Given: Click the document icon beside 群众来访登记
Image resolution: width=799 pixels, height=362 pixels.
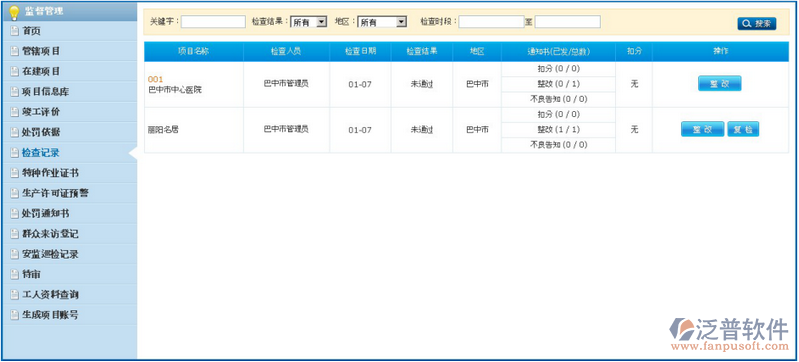Looking at the screenshot, I should (x=14, y=234).
